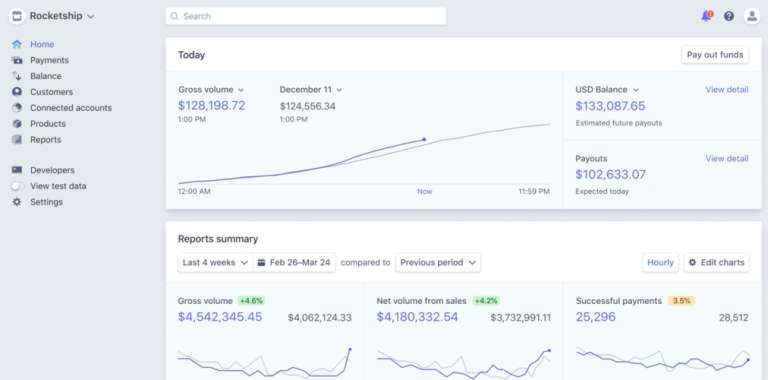
Task: Open notifications bell icon
Action: pos(706,16)
